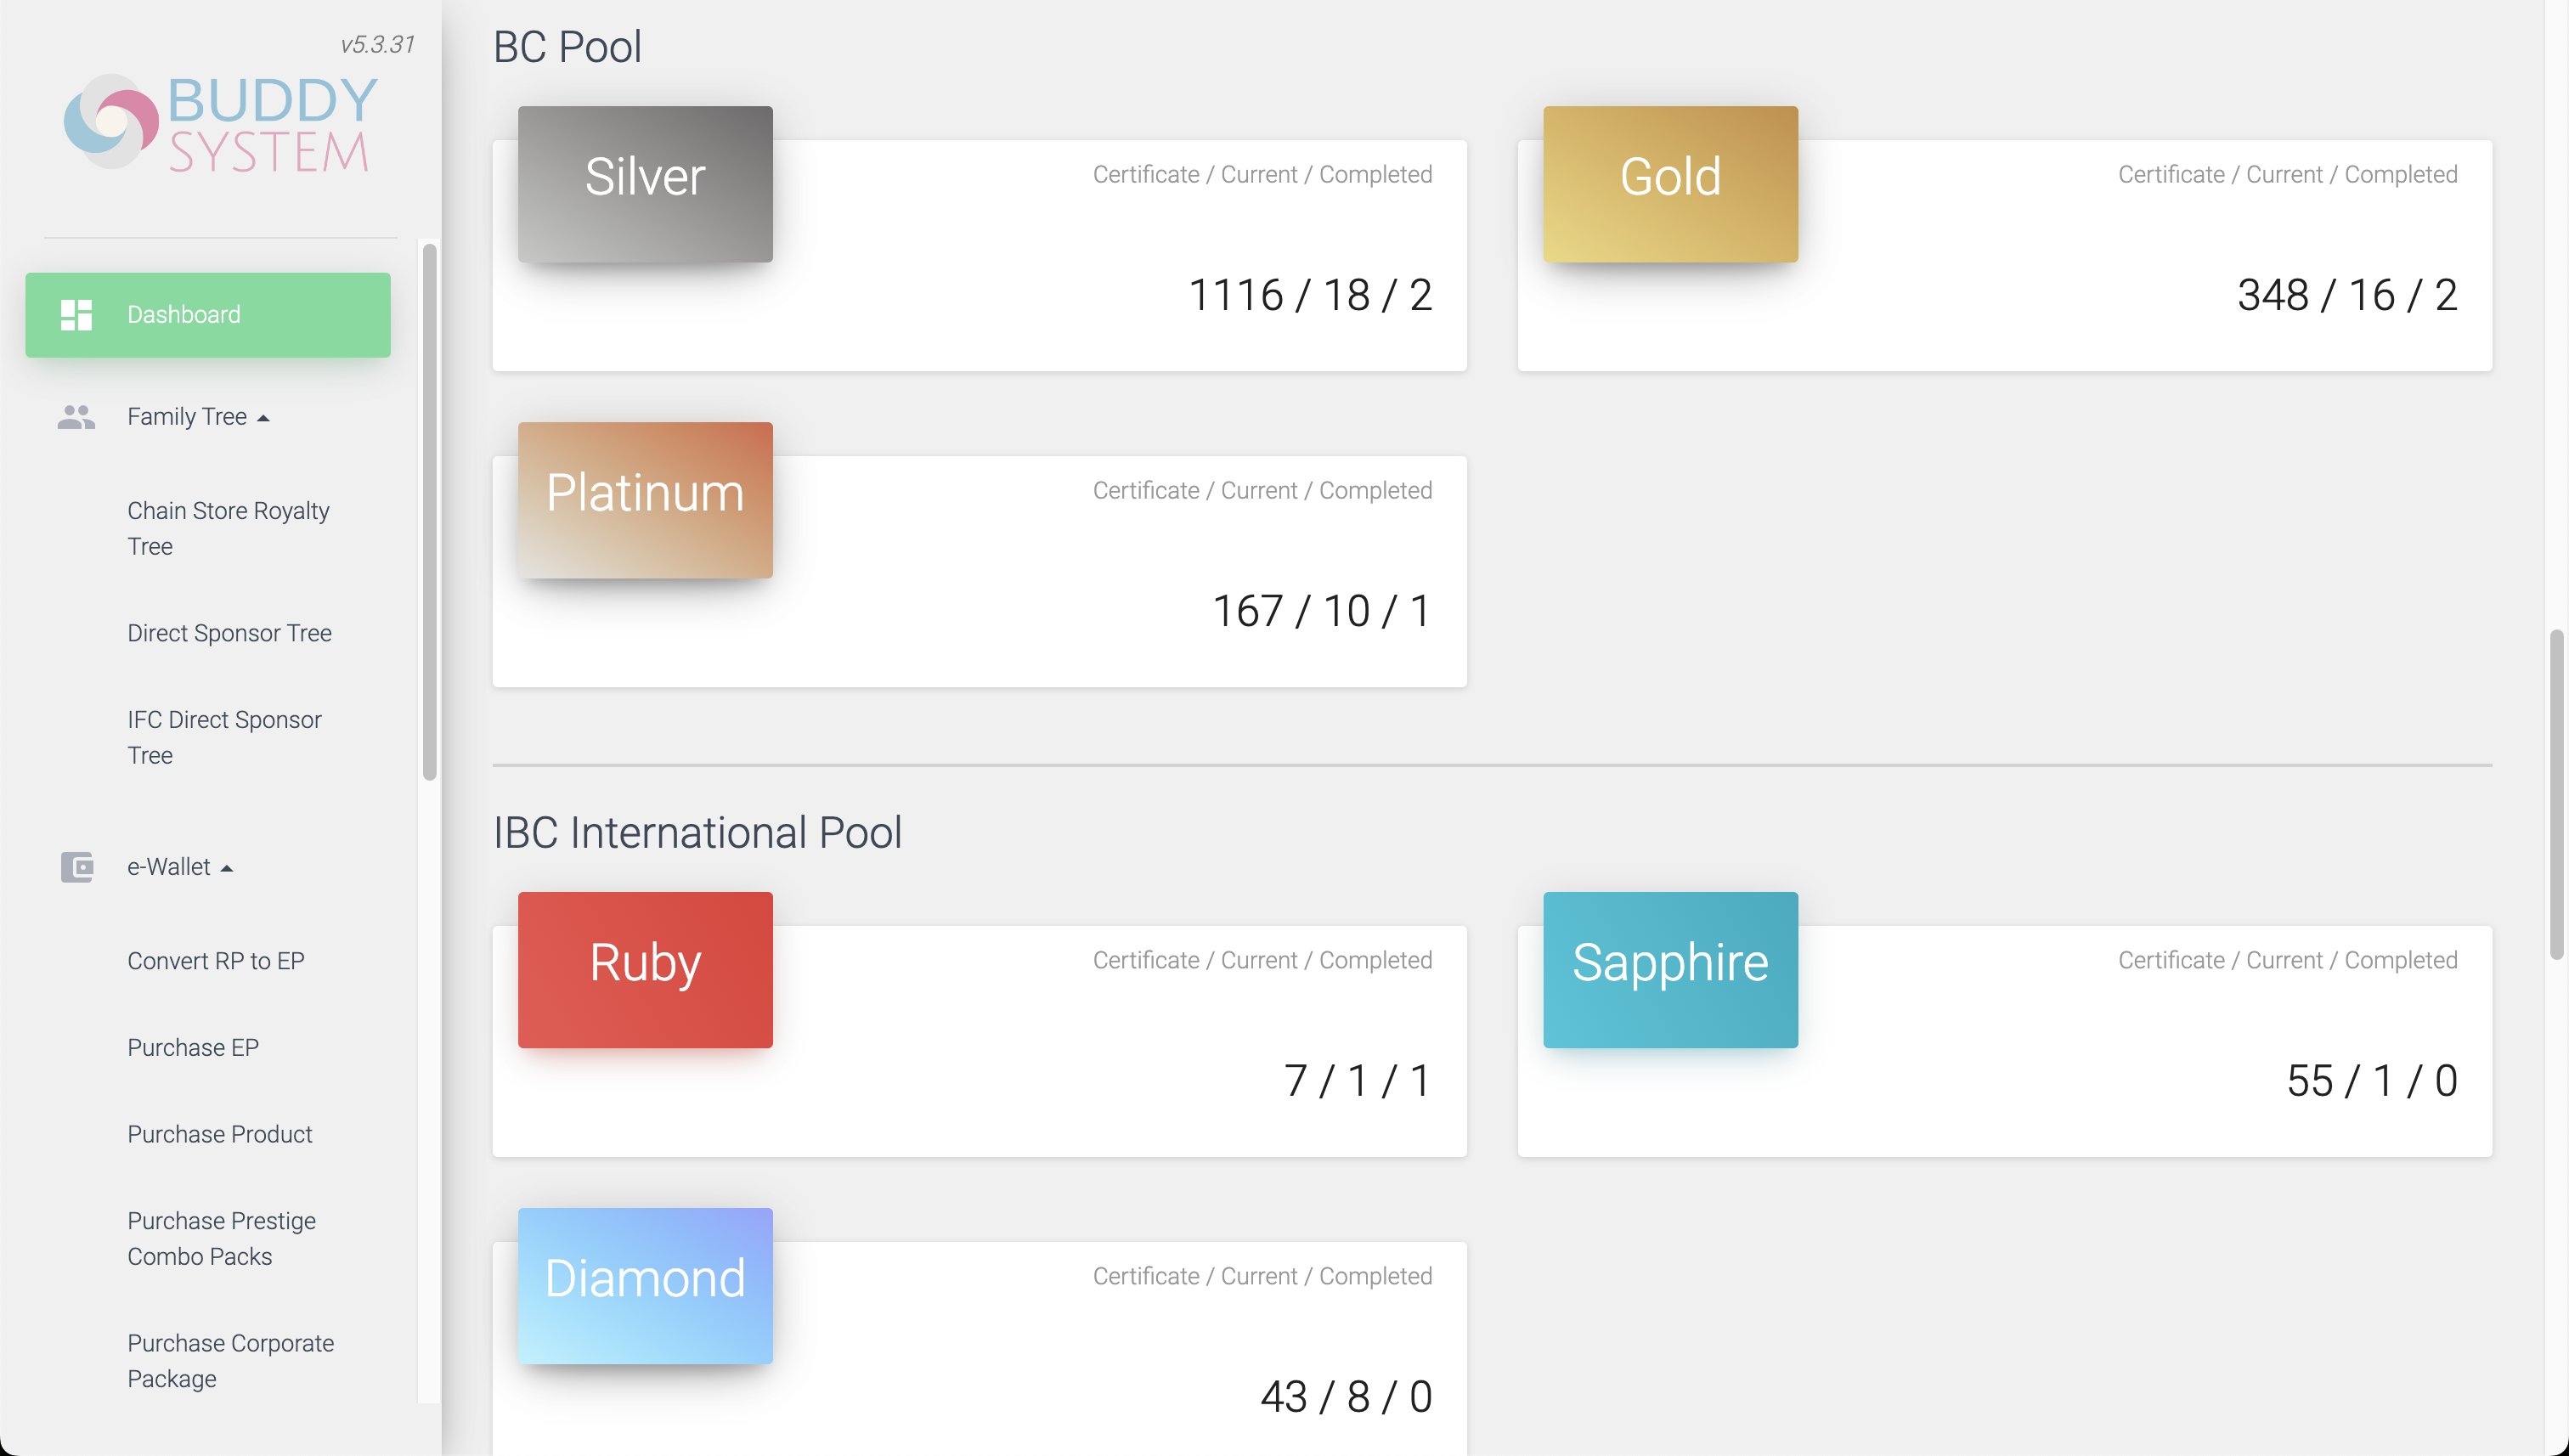The width and height of the screenshot is (2569, 1456).
Task: Click the e-Wallet wallet icon
Action: 76,867
